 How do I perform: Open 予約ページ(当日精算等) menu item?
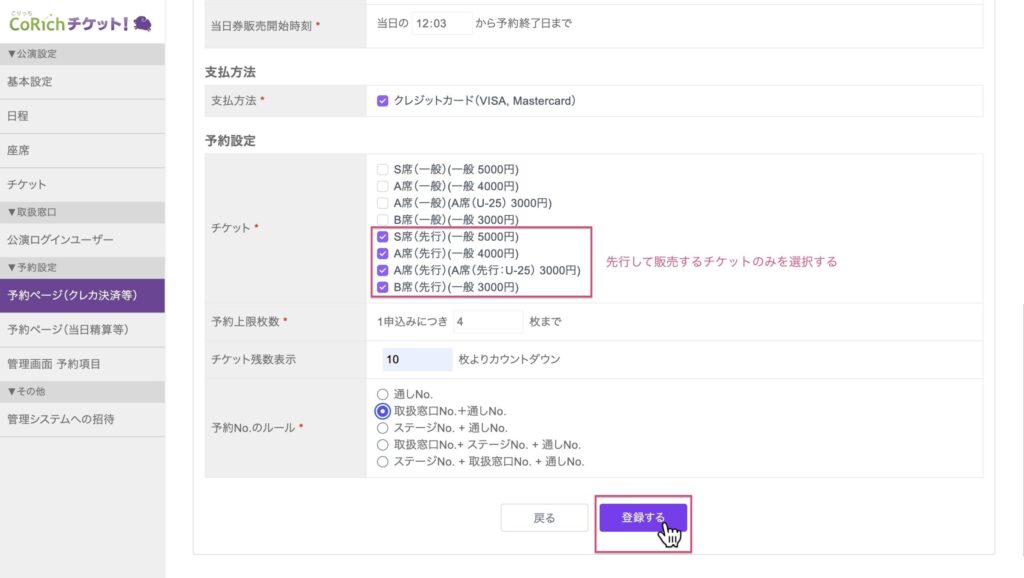(68, 329)
